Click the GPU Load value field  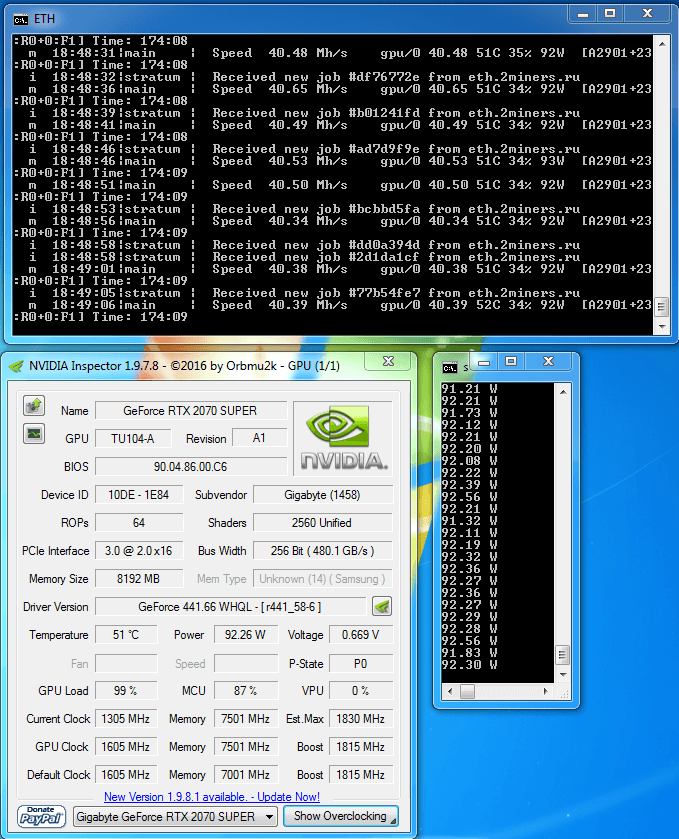click(x=125, y=691)
